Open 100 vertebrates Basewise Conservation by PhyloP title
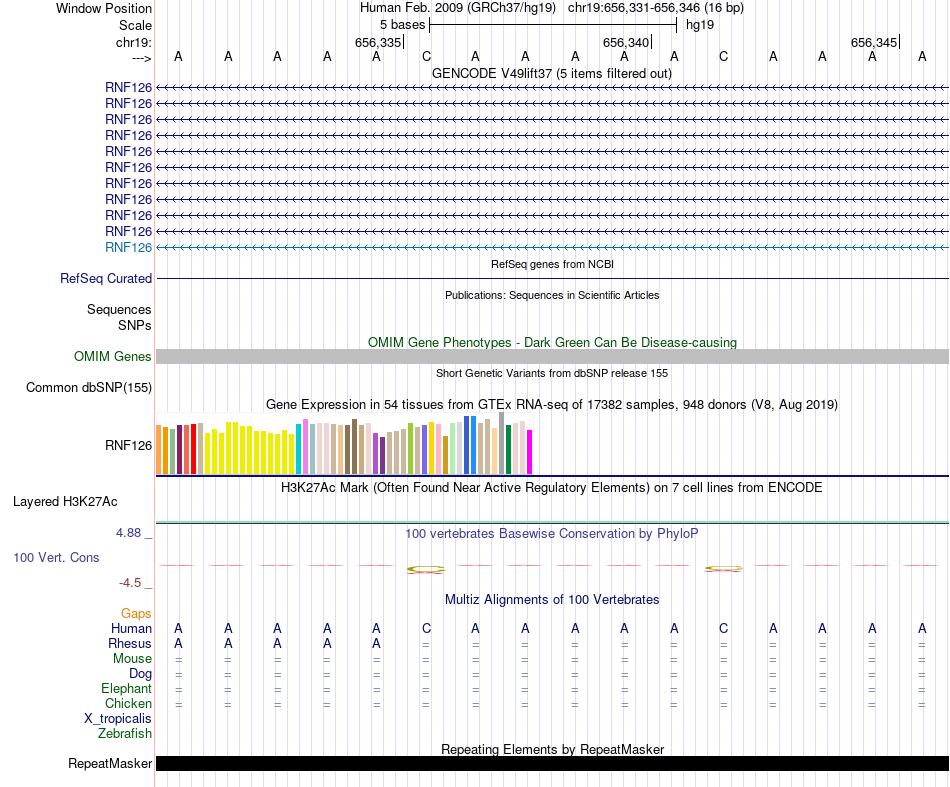 [x=552, y=534]
